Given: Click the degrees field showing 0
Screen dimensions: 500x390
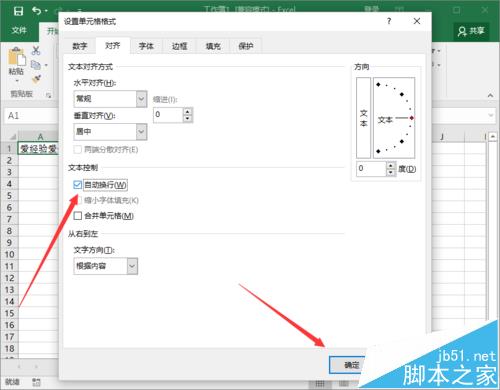Looking at the screenshot, I should (371, 169).
